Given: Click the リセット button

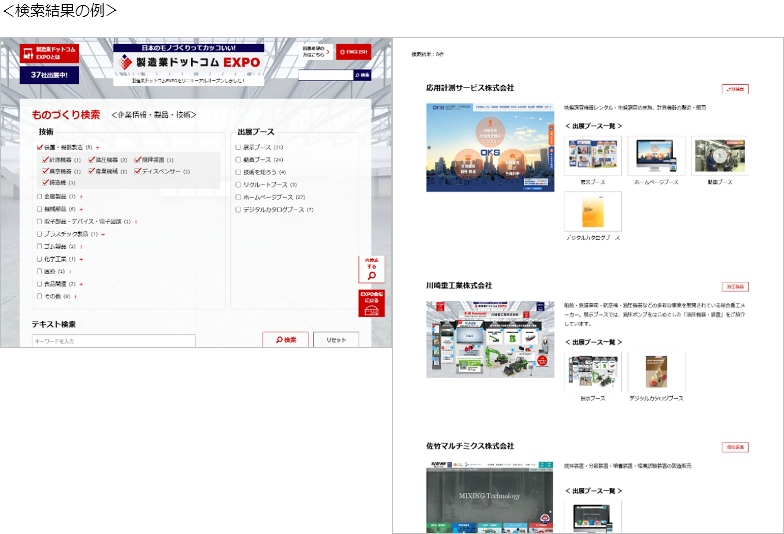Looking at the screenshot, I should point(336,340).
